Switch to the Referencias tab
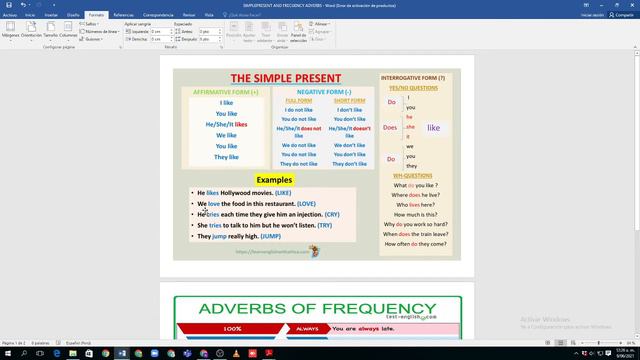The width and height of the screenshot is (640, 360). (123, 15)
